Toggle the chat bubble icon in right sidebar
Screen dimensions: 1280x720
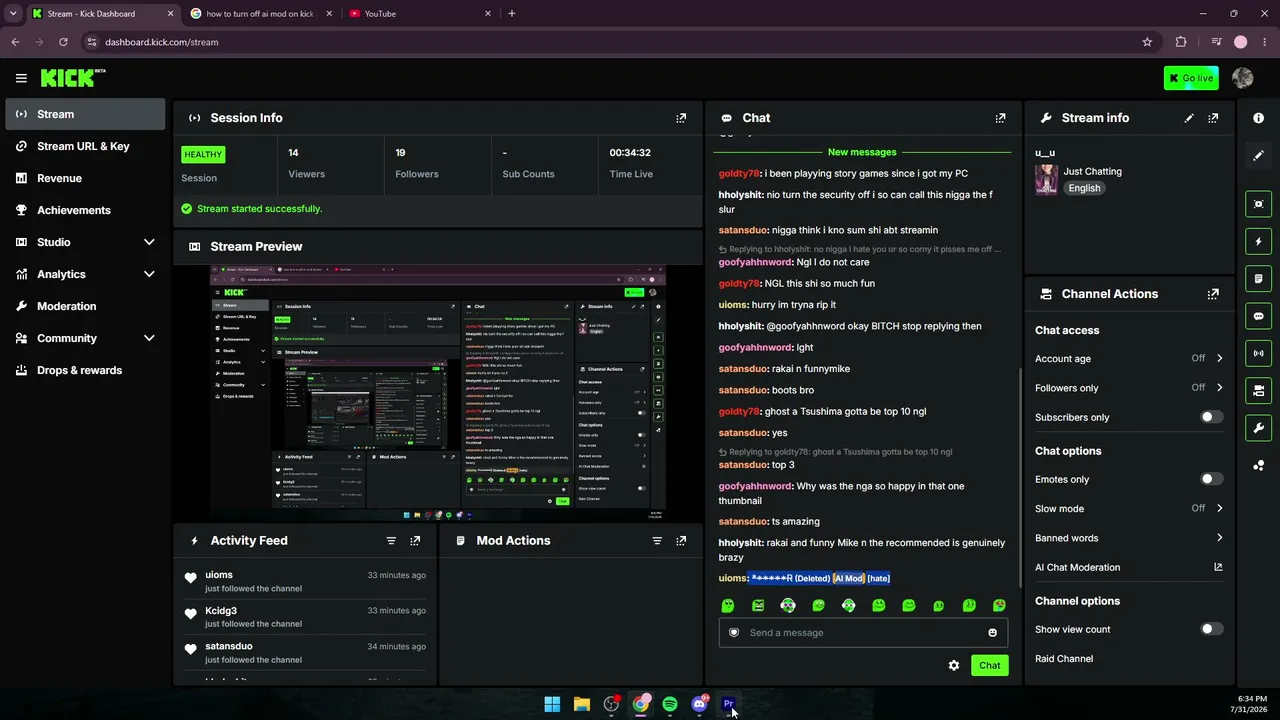coord(1258,316)
